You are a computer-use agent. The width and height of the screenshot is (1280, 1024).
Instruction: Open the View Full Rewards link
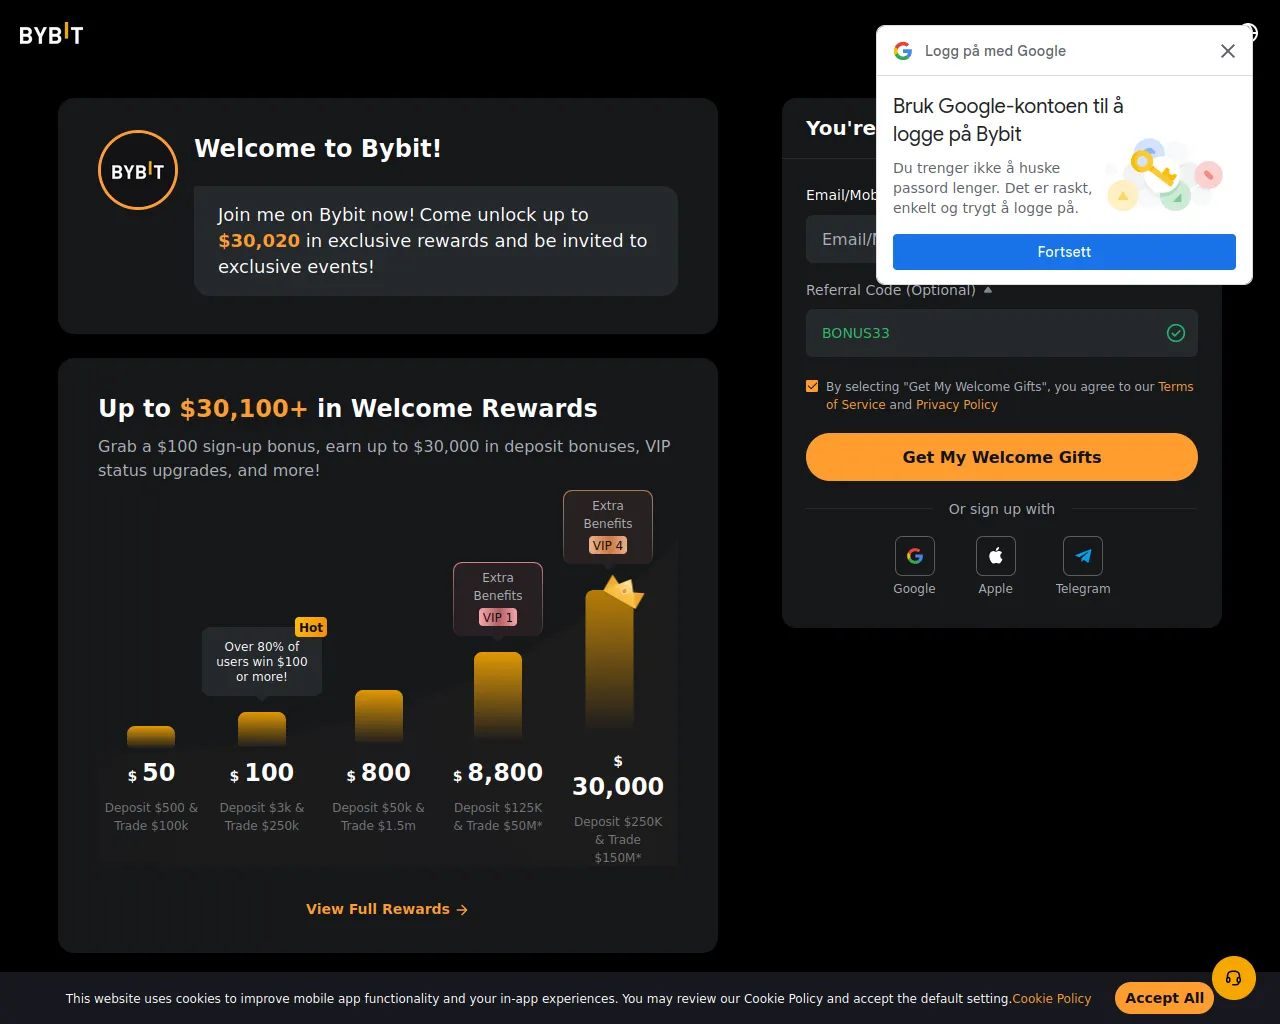[x=387, y=909]
